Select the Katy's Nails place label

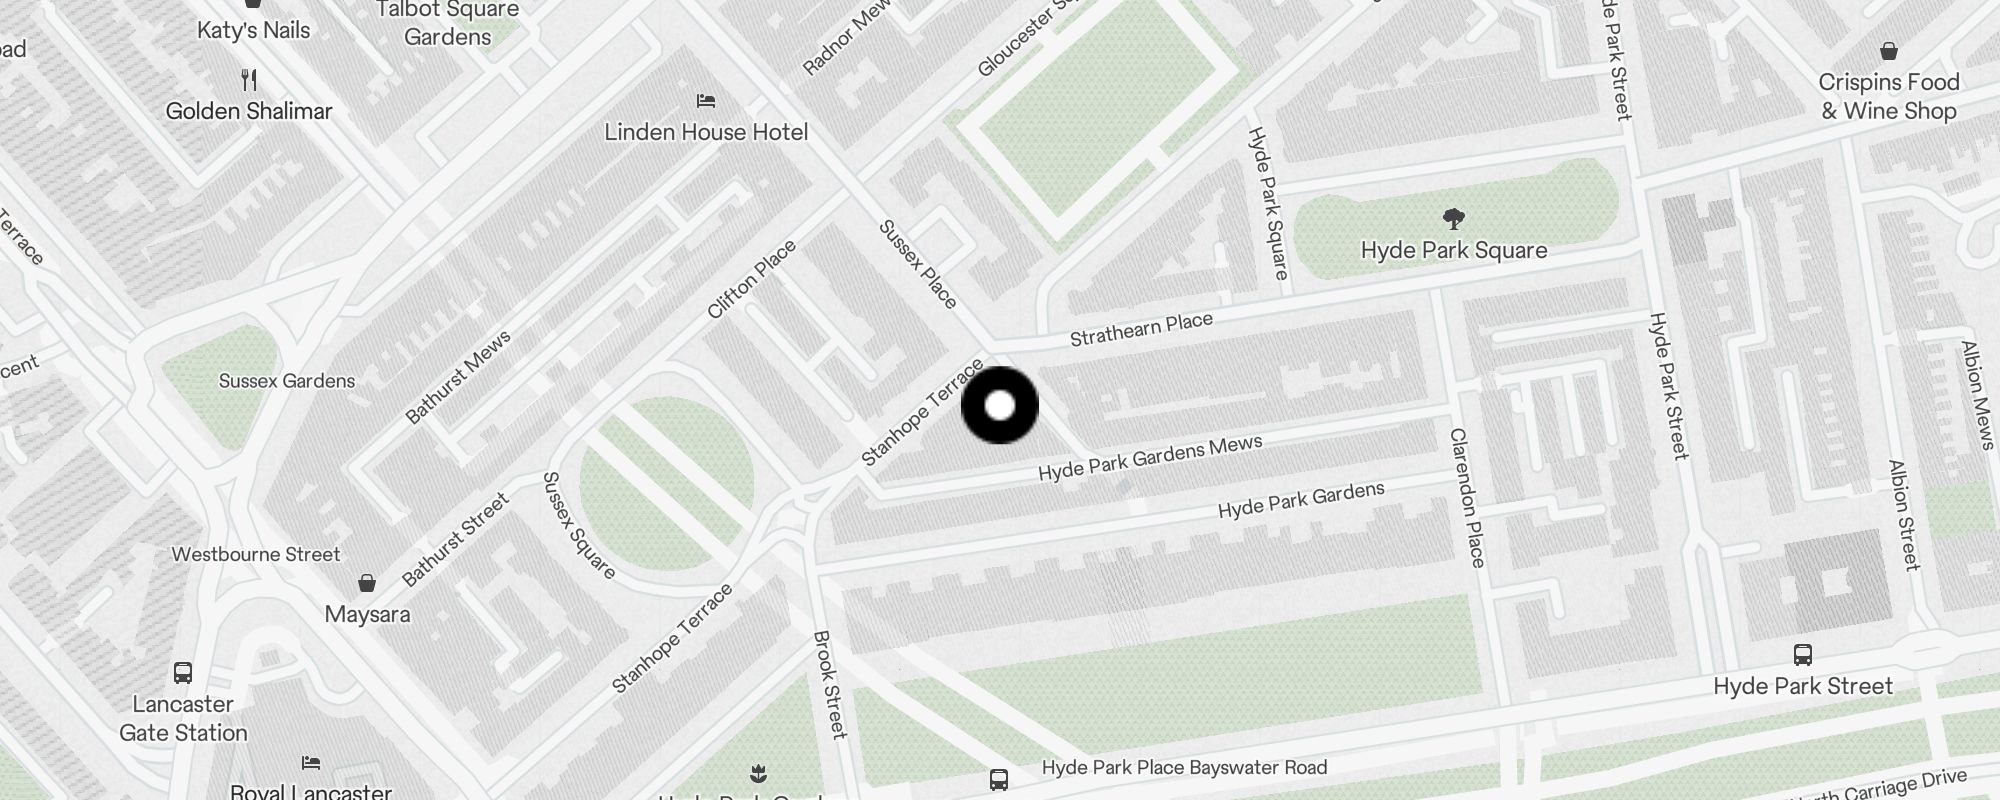253,30
